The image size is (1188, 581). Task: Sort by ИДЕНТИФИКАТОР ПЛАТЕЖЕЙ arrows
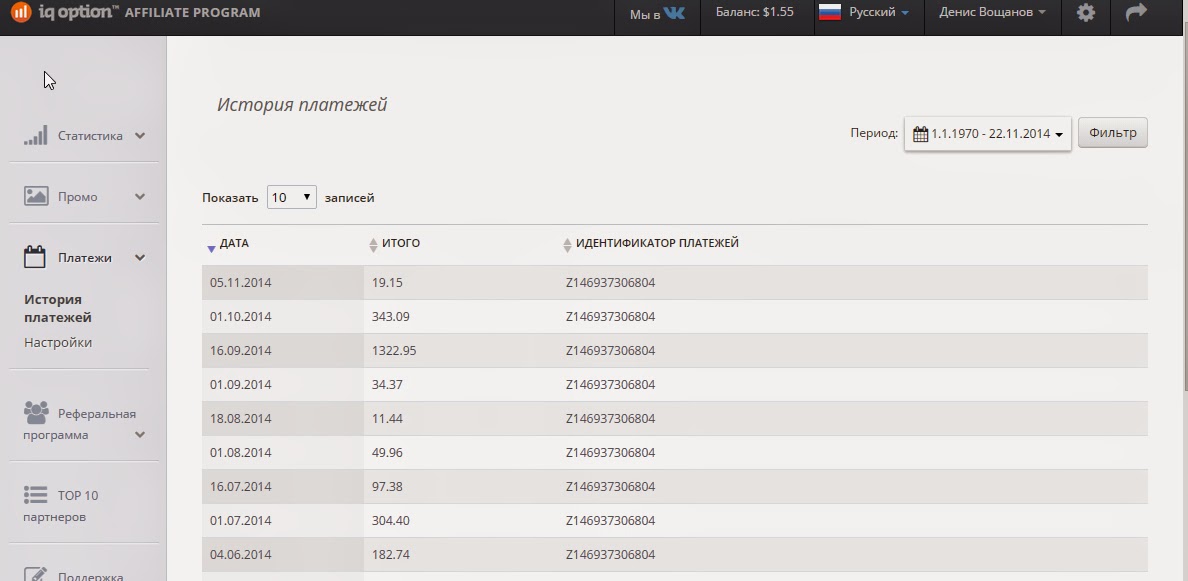point(567,245)
